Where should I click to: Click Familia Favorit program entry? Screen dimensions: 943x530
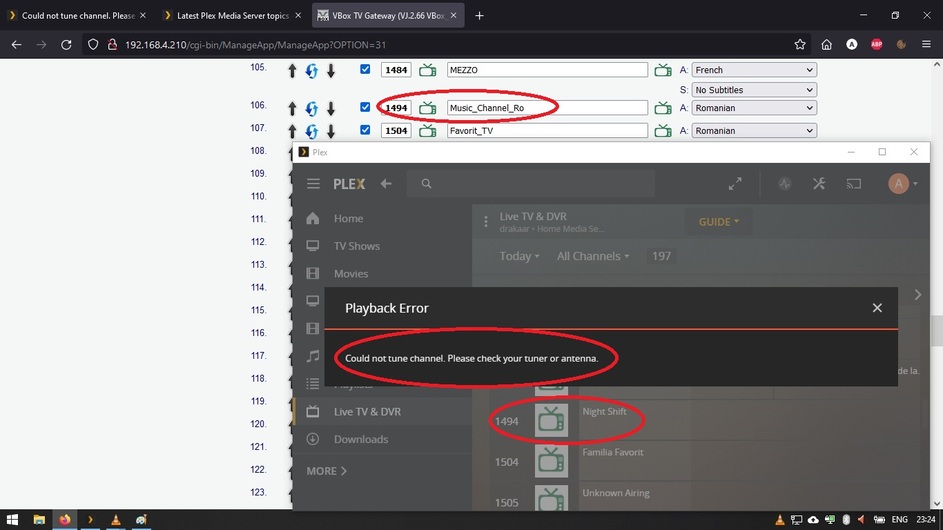coord(612,452)
